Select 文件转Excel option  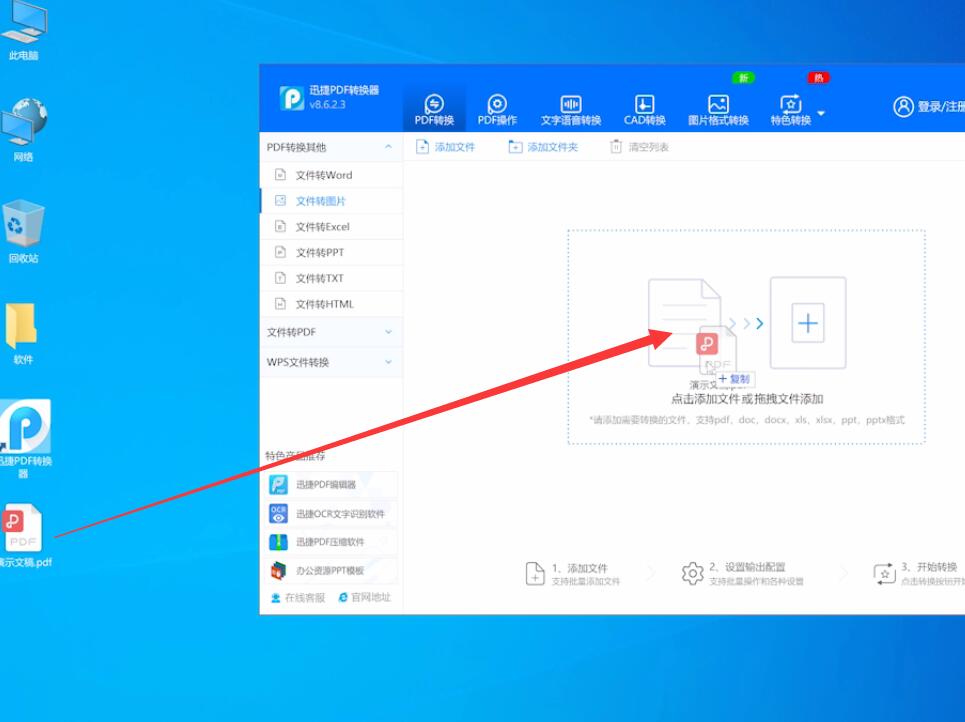[x=332, y=227]
